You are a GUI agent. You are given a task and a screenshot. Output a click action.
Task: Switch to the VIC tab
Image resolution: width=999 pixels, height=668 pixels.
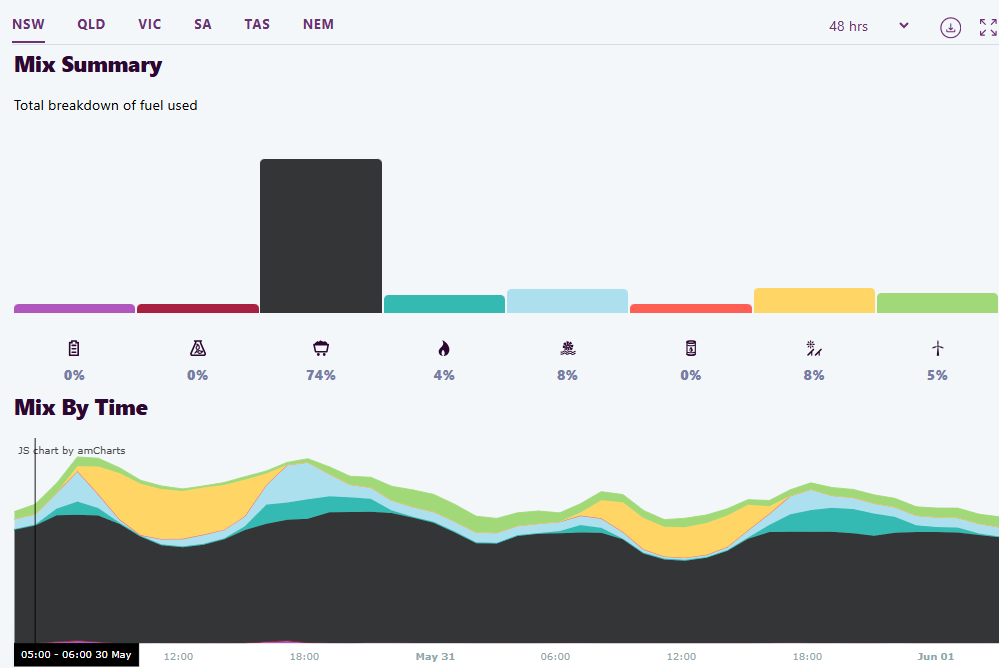[x=149, y=24]
